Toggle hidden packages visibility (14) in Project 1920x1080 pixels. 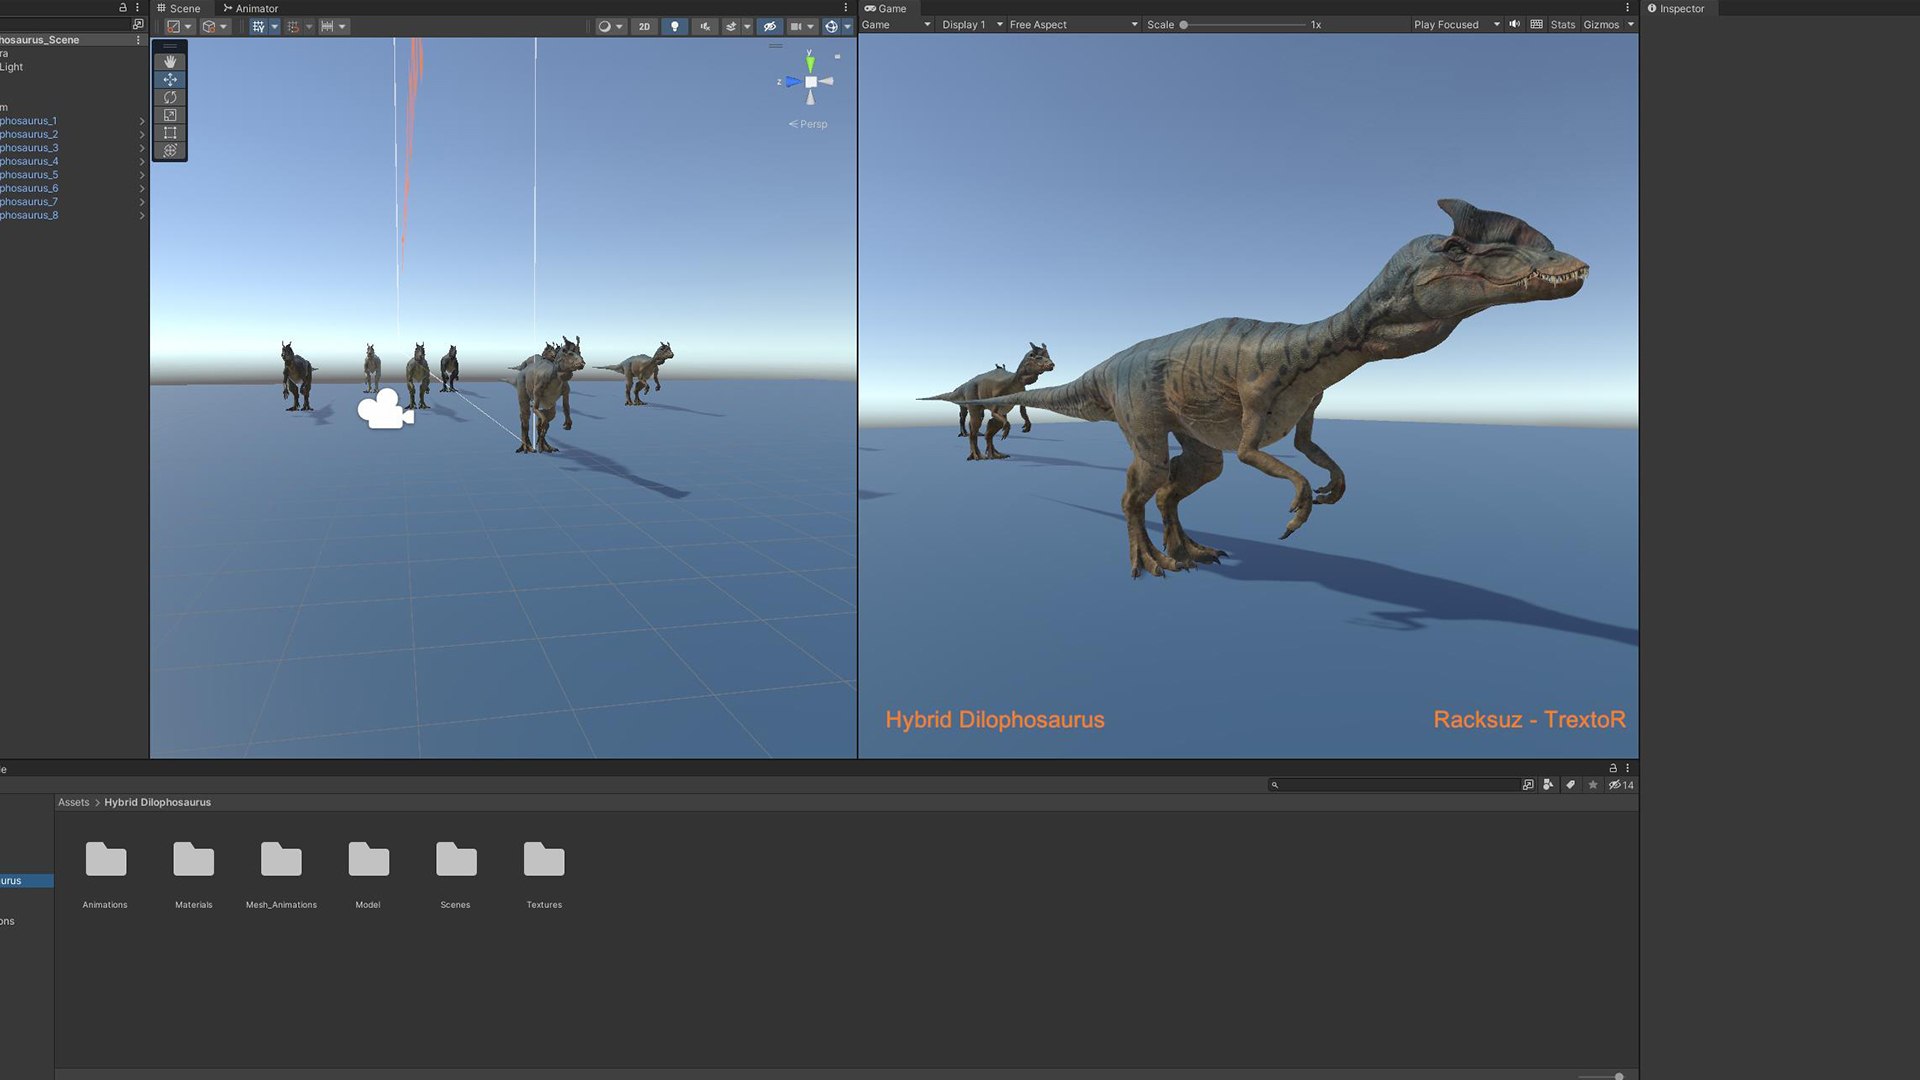click(1621, 785)
